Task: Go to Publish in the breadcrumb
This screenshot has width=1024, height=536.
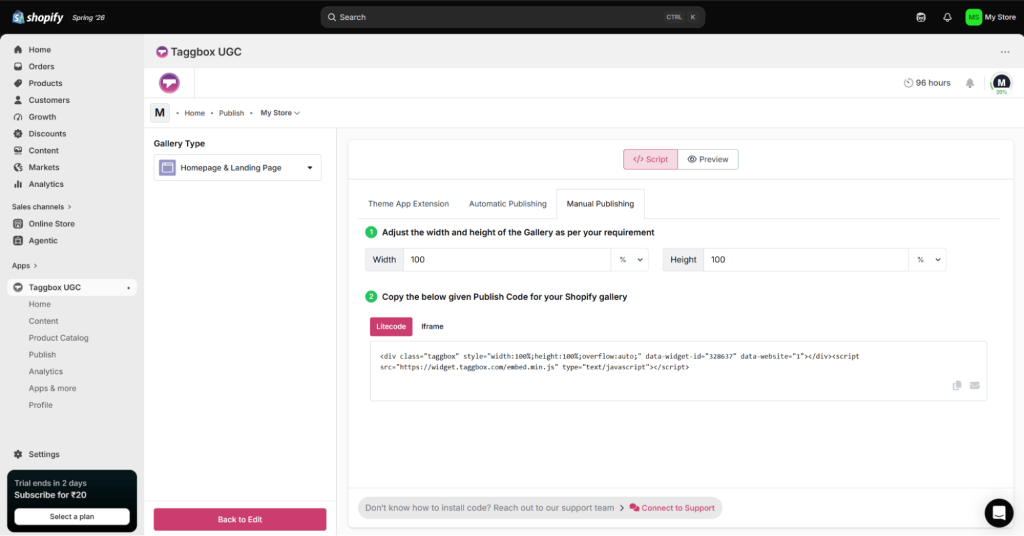Action: click(231, 113)
